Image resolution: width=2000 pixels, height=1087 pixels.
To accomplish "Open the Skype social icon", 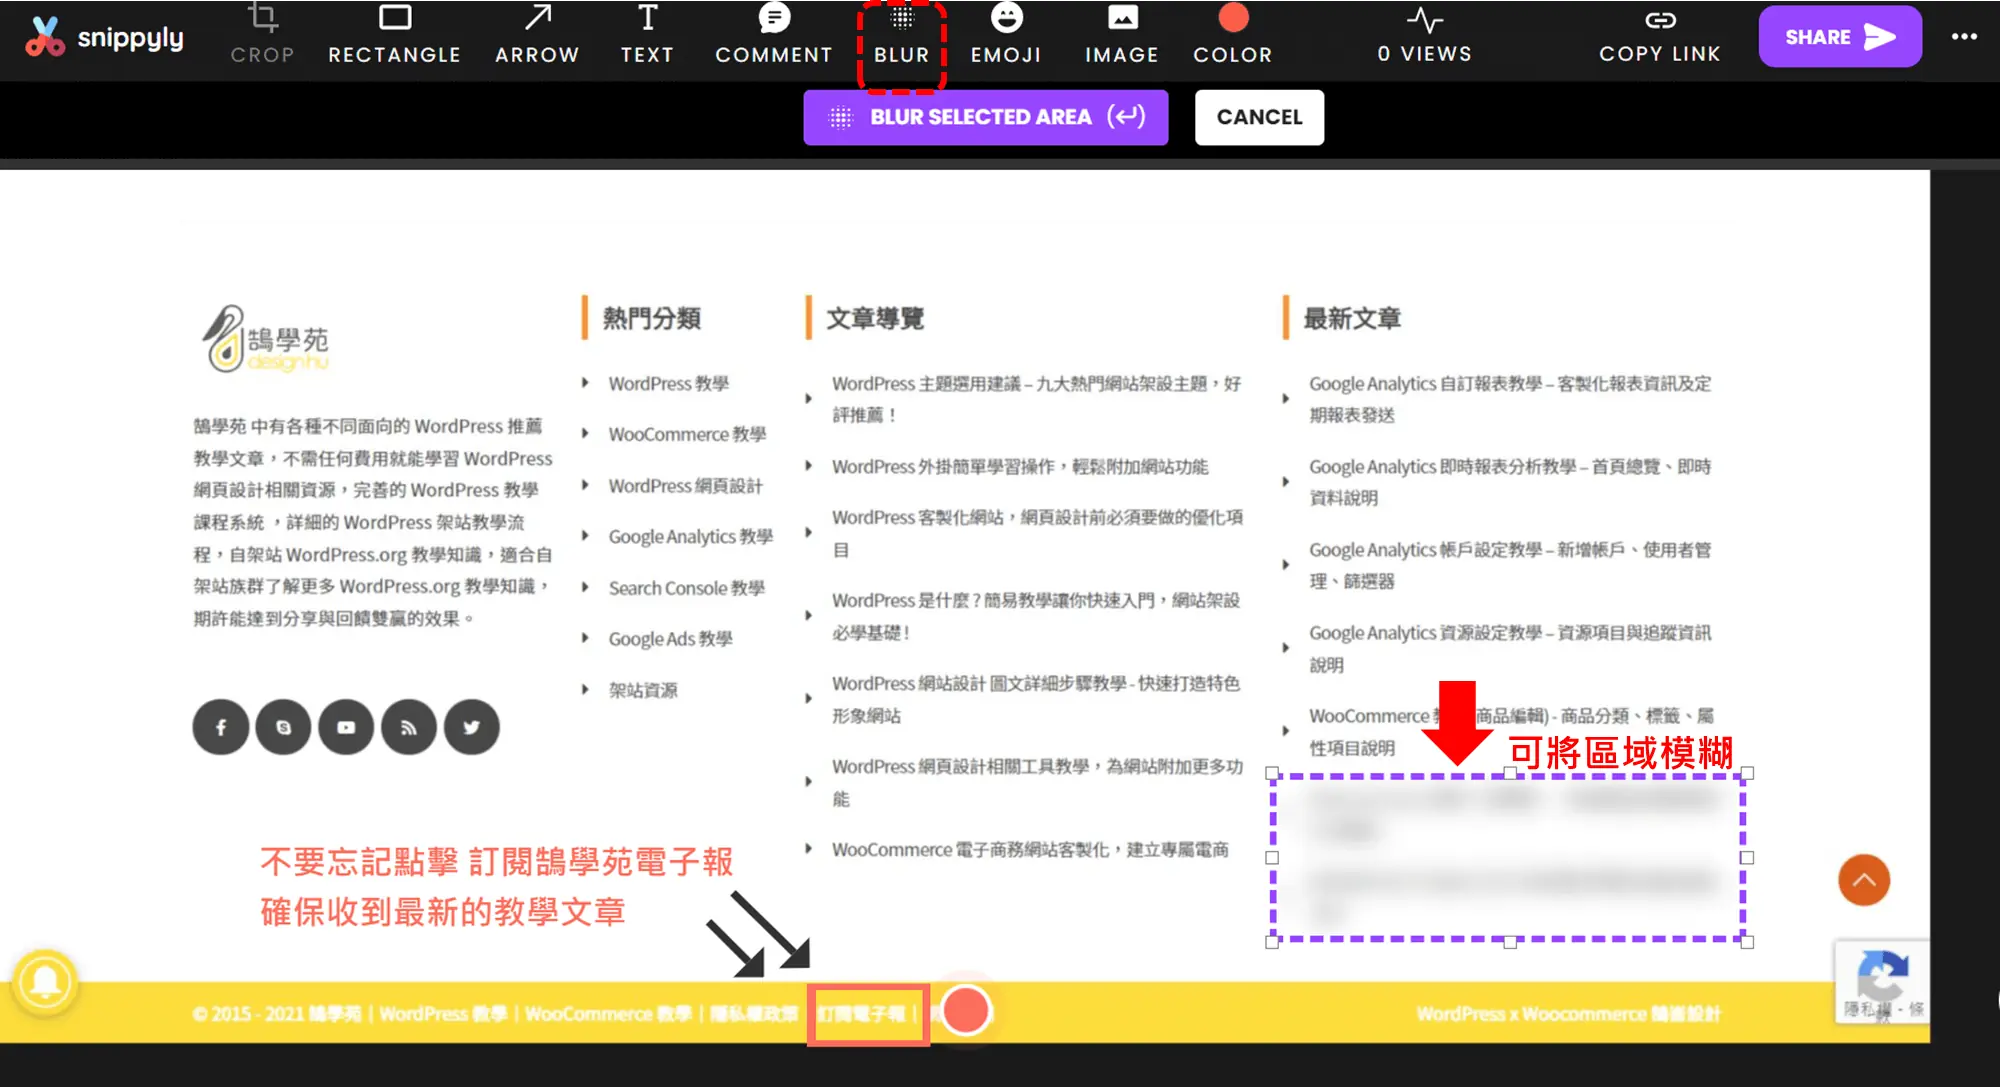I will (x=283, y=727).
